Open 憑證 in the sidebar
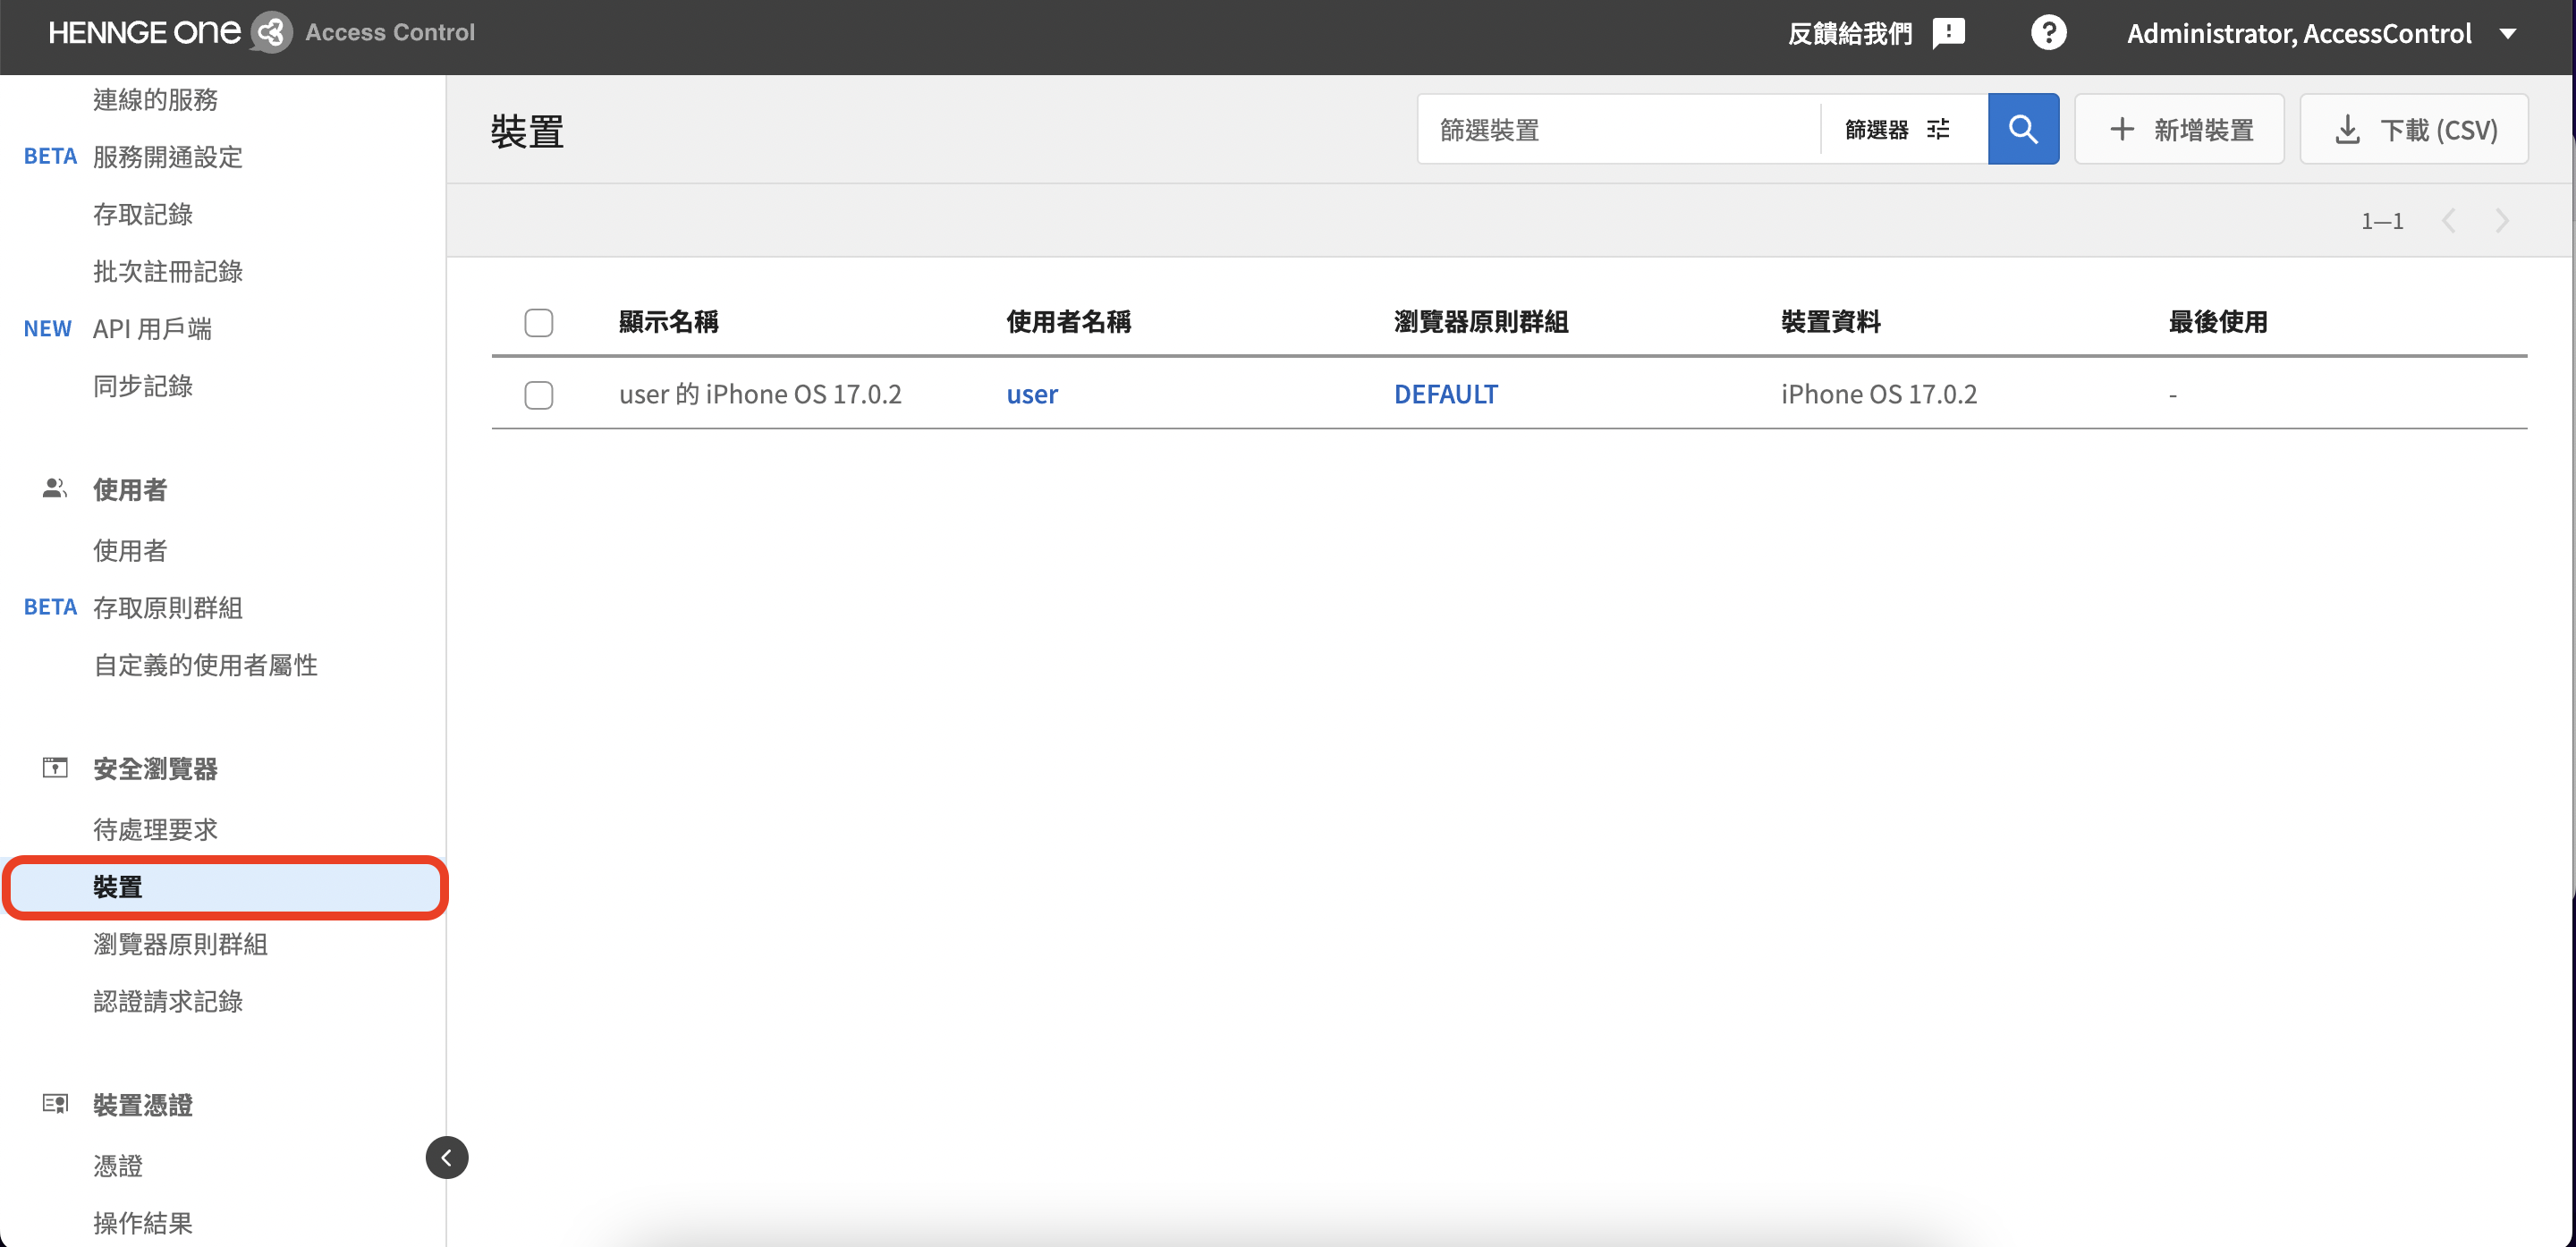This screenshot has width=2576, height=1247. (118, 1165)
